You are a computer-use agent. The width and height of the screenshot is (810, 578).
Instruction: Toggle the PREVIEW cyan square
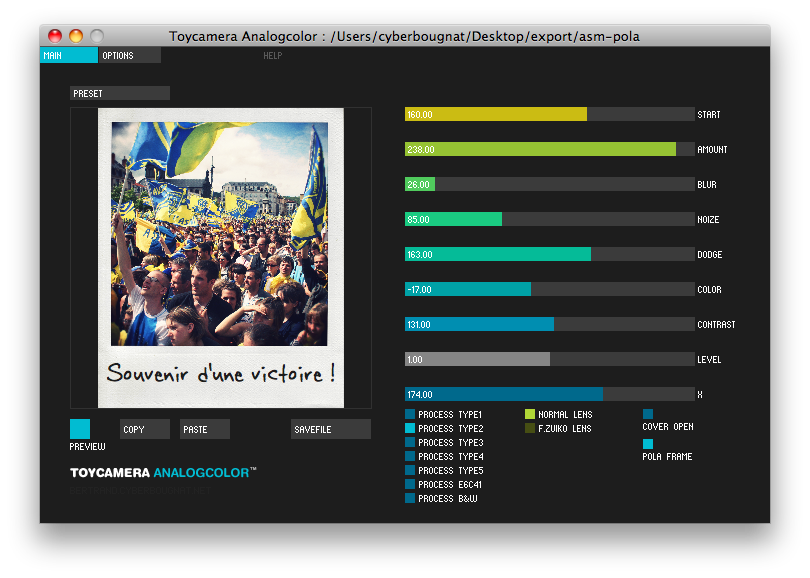80,429
